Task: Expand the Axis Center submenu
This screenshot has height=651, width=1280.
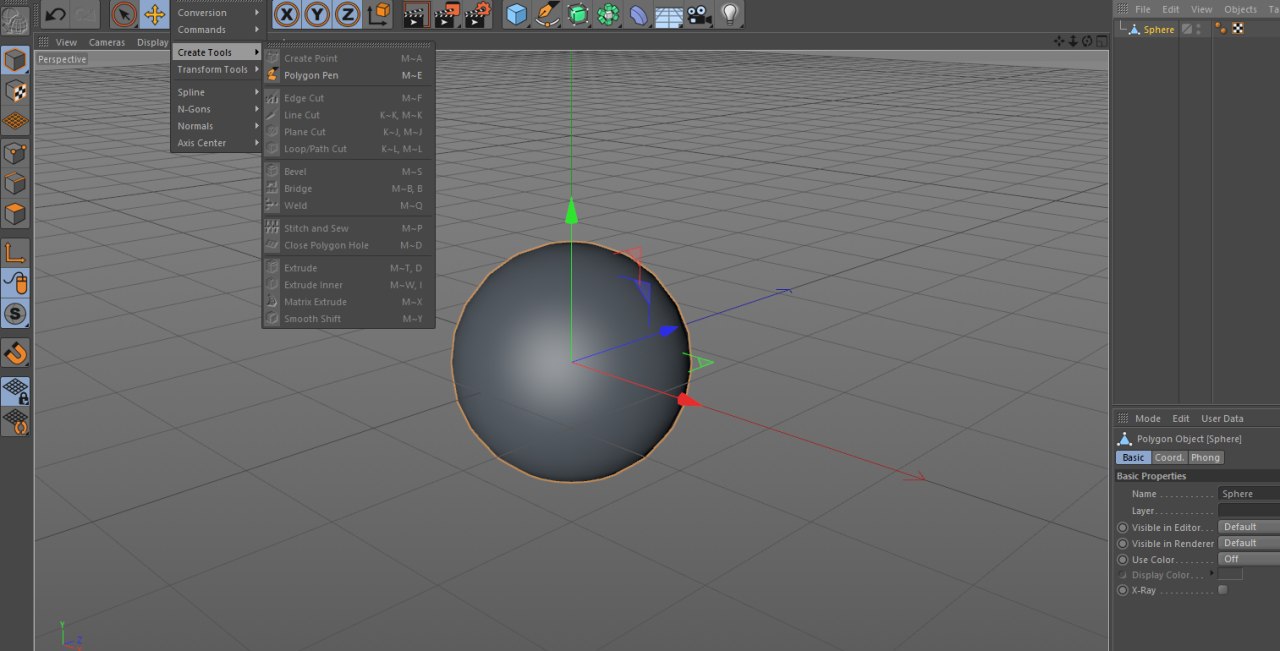Action: [x=219, y=143]
